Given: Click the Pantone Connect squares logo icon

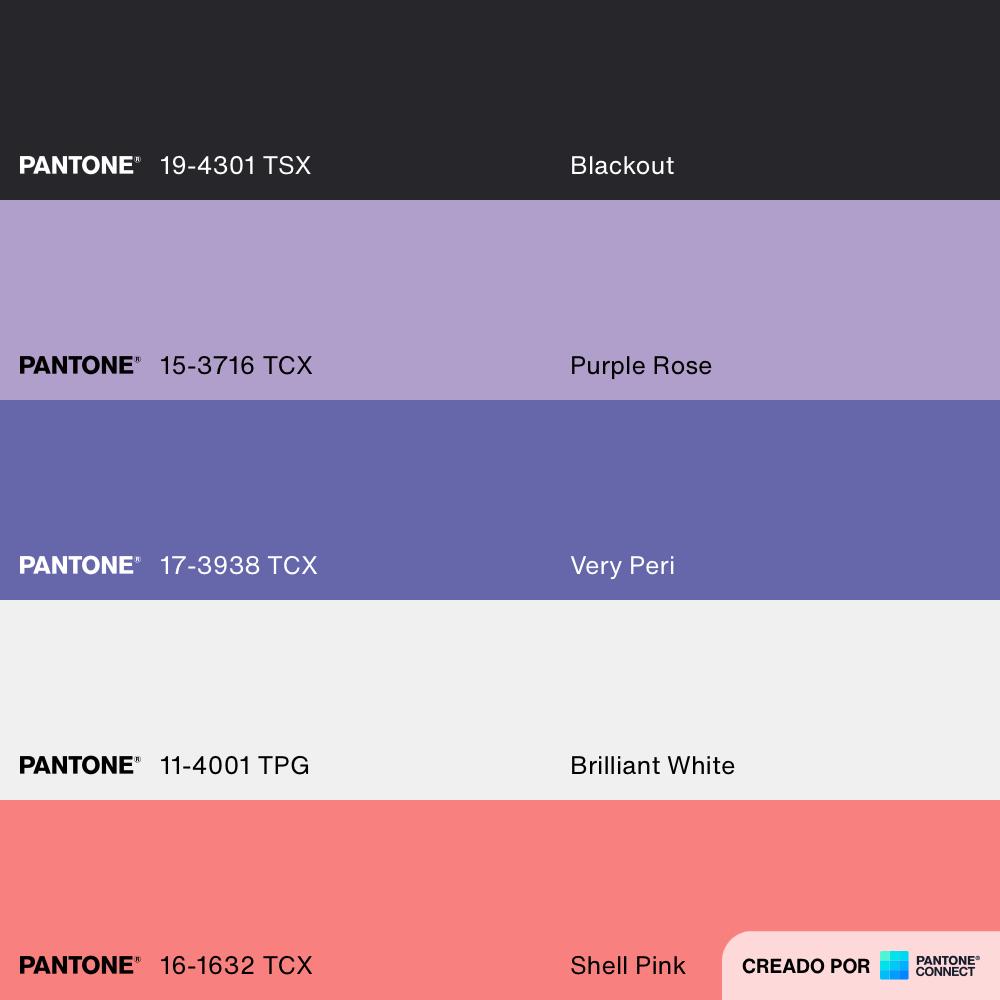Looking at the screenshot, I should [x=894, y=965].
